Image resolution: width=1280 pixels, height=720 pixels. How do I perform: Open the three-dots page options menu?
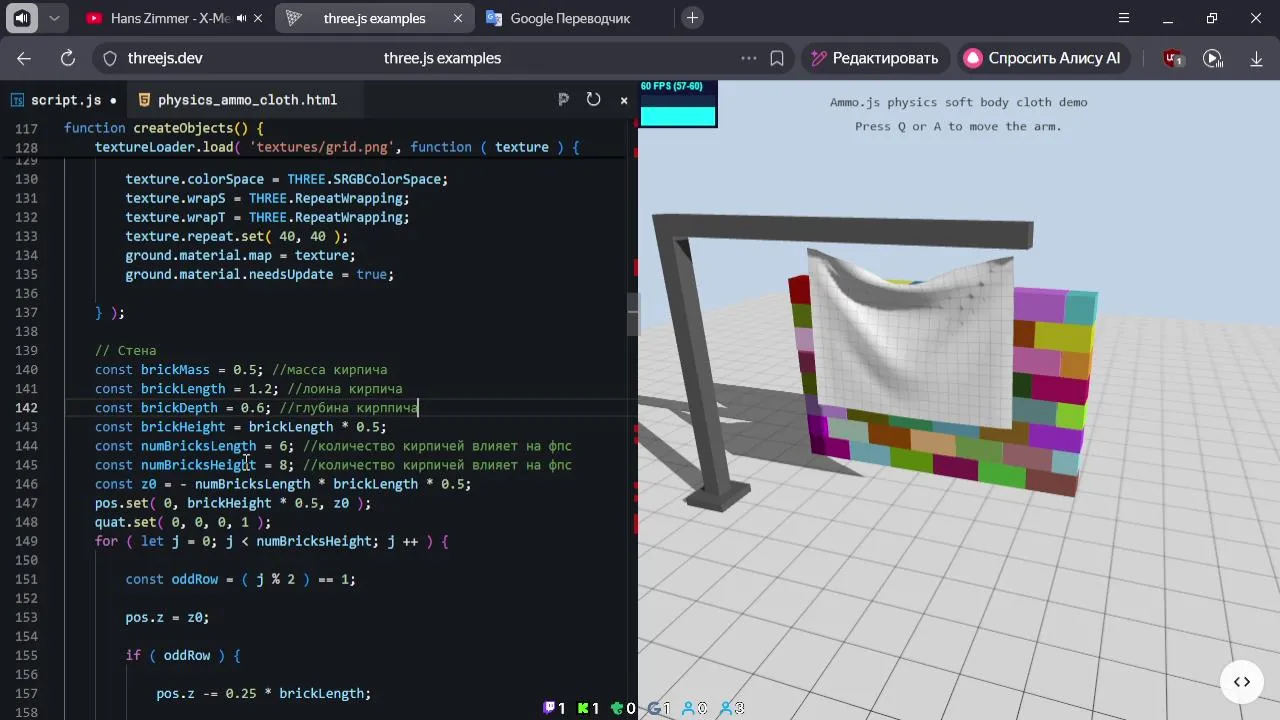point(748,58)
